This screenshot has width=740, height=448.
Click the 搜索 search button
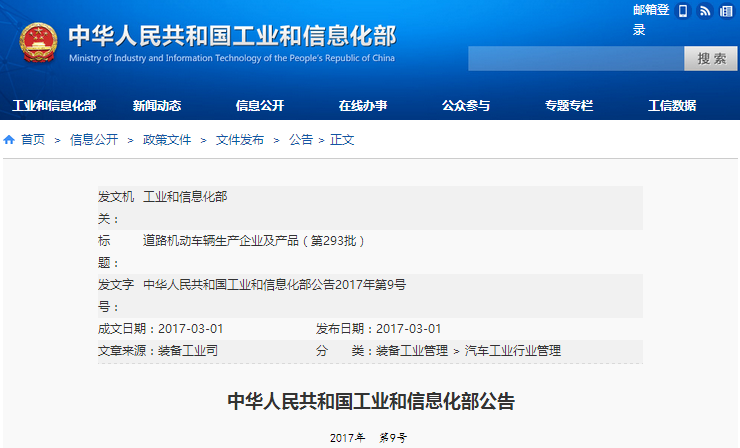[x=711, y=58]
